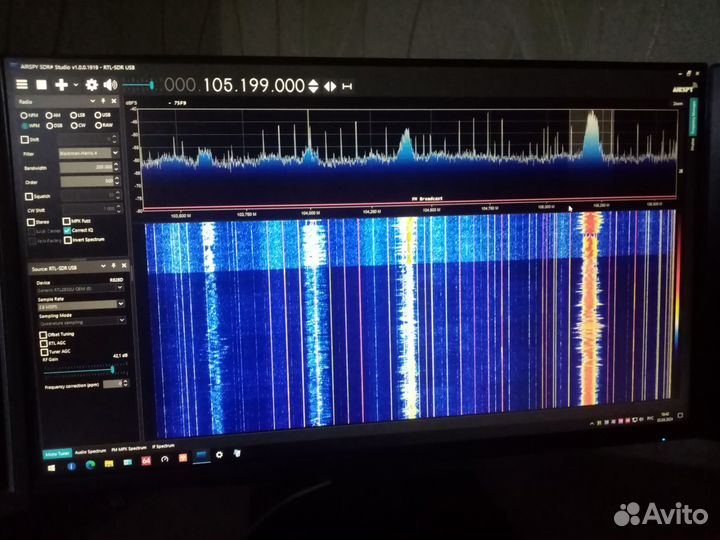Open the Audio Spectrum tab
Image resolution: width=720 pixels, height=540 pixels.
click(90, 451)
